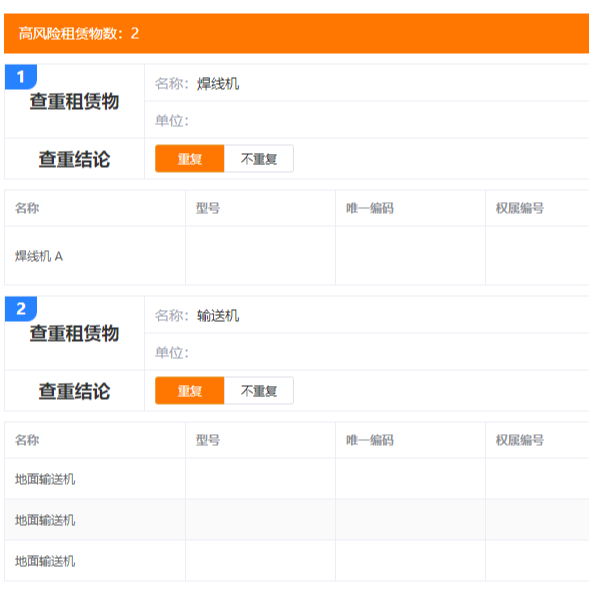
Task: Click 型号 column header in first table
Action: pyautogui.click(x=208, y=208)
